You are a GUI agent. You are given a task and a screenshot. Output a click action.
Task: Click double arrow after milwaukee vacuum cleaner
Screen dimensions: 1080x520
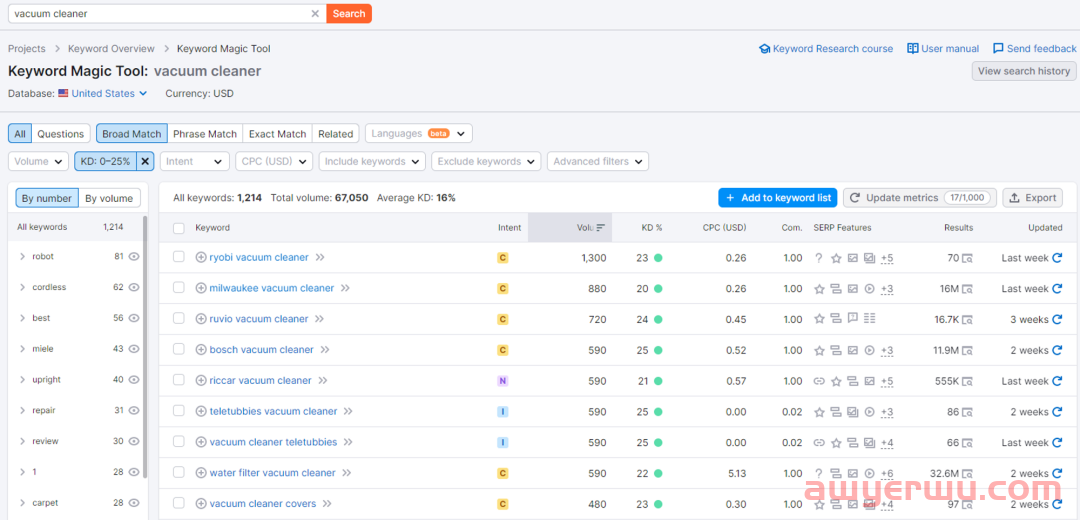coord(345,289)
